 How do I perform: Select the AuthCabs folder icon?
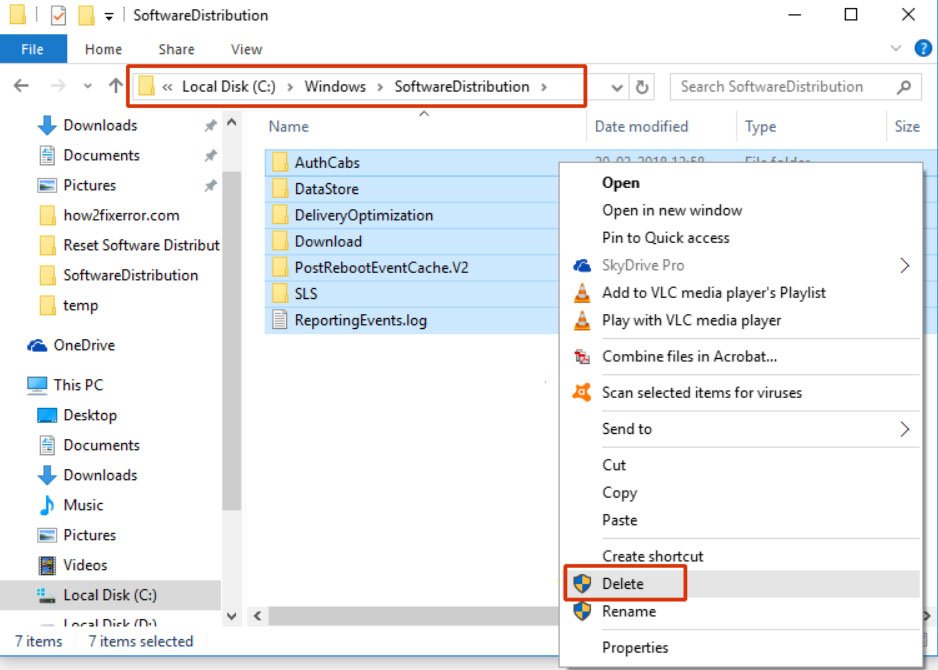point(279,162)
